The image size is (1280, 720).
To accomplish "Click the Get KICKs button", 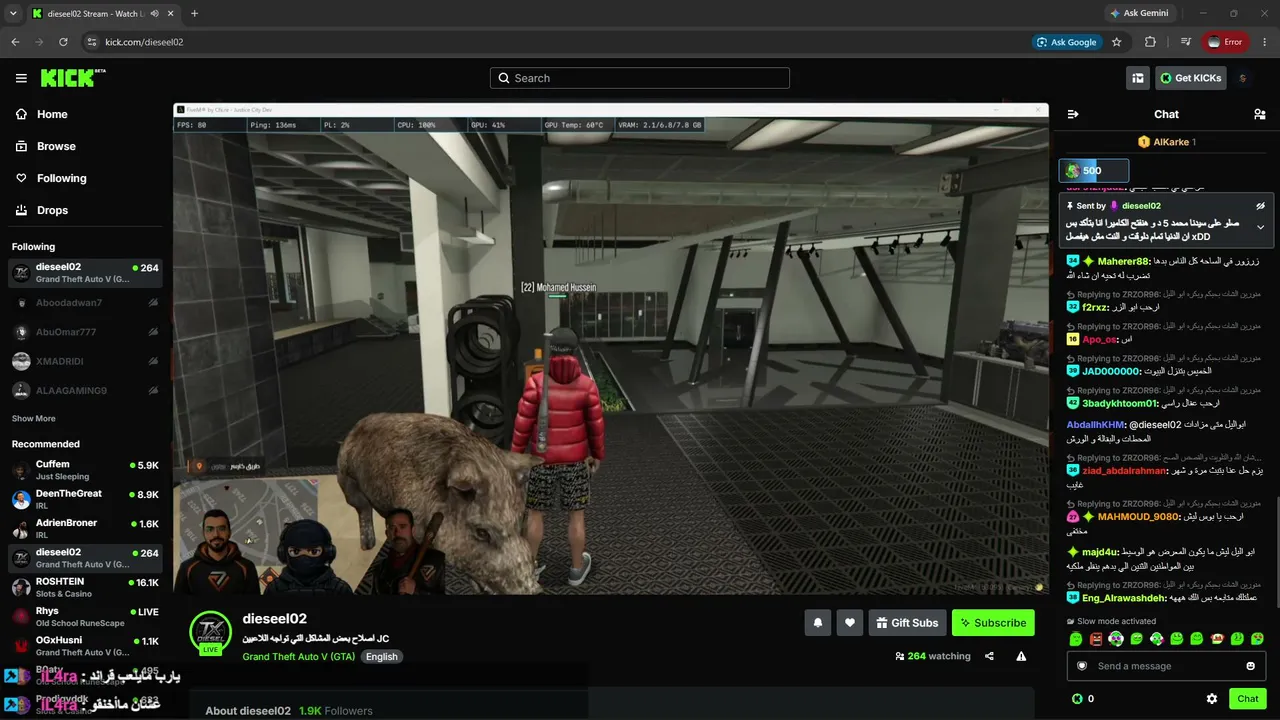I will 1191,78.
